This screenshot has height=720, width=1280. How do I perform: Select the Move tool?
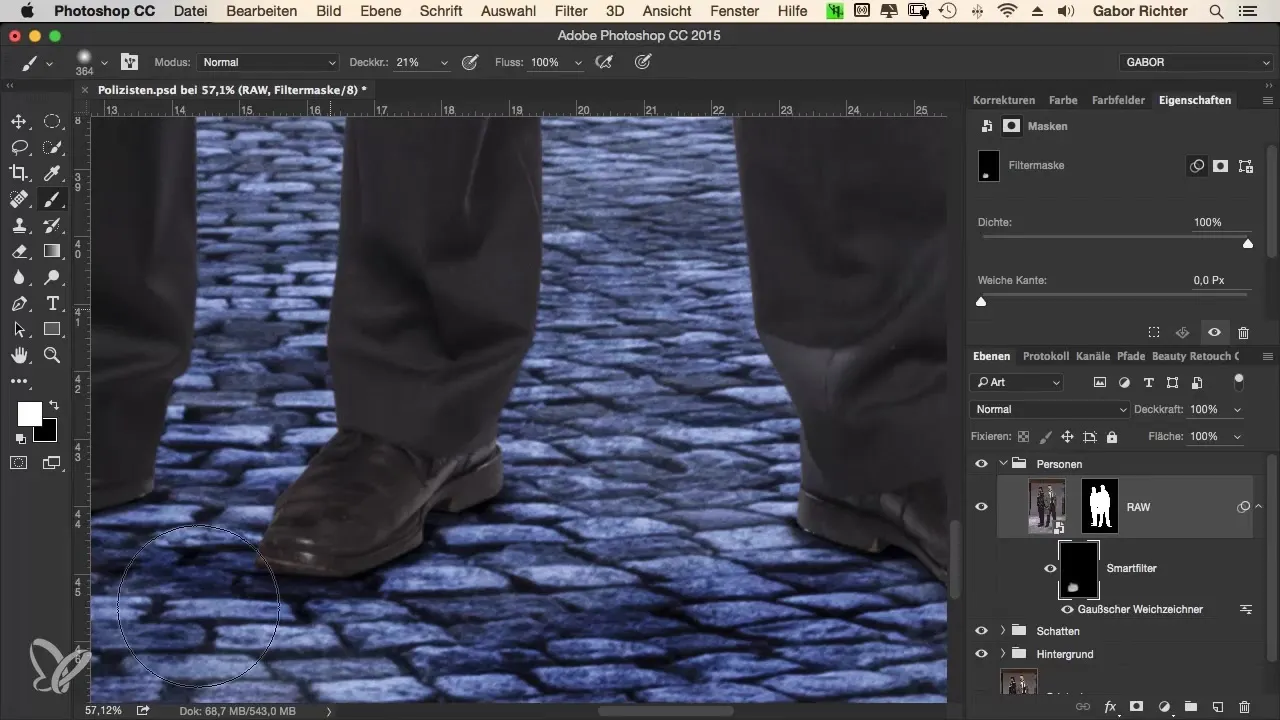click(x=18, y=122)
